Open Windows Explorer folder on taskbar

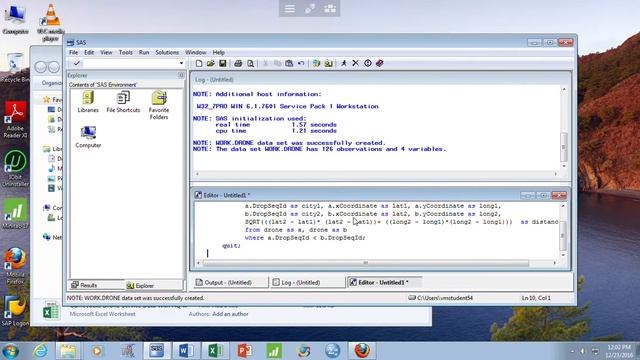point(68,351)
